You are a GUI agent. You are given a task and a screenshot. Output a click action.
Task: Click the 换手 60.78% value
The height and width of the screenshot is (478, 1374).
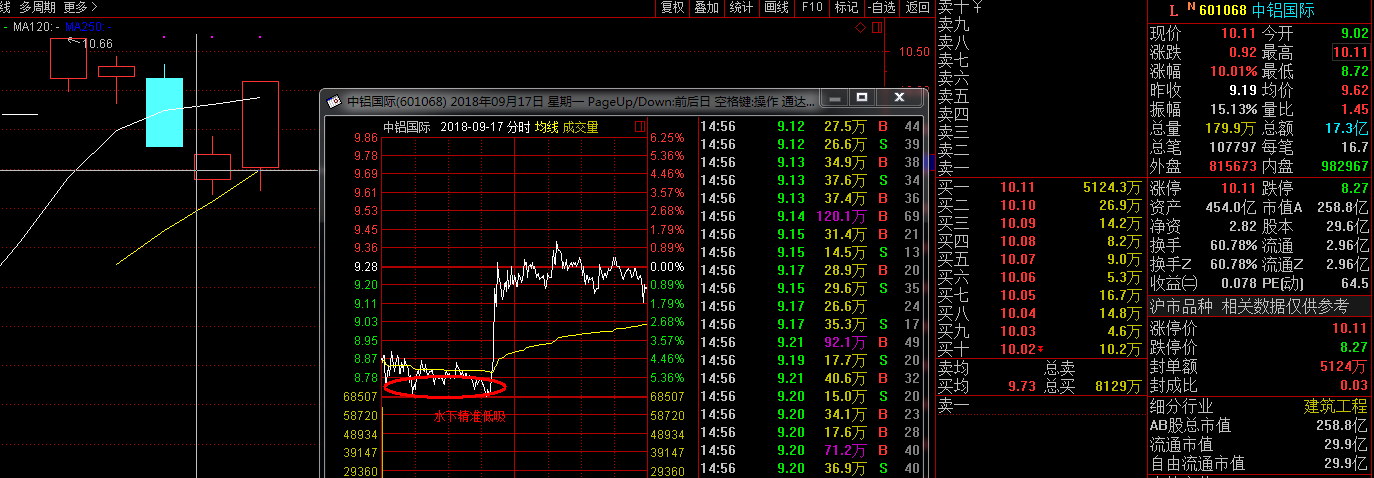point(1232,245)
